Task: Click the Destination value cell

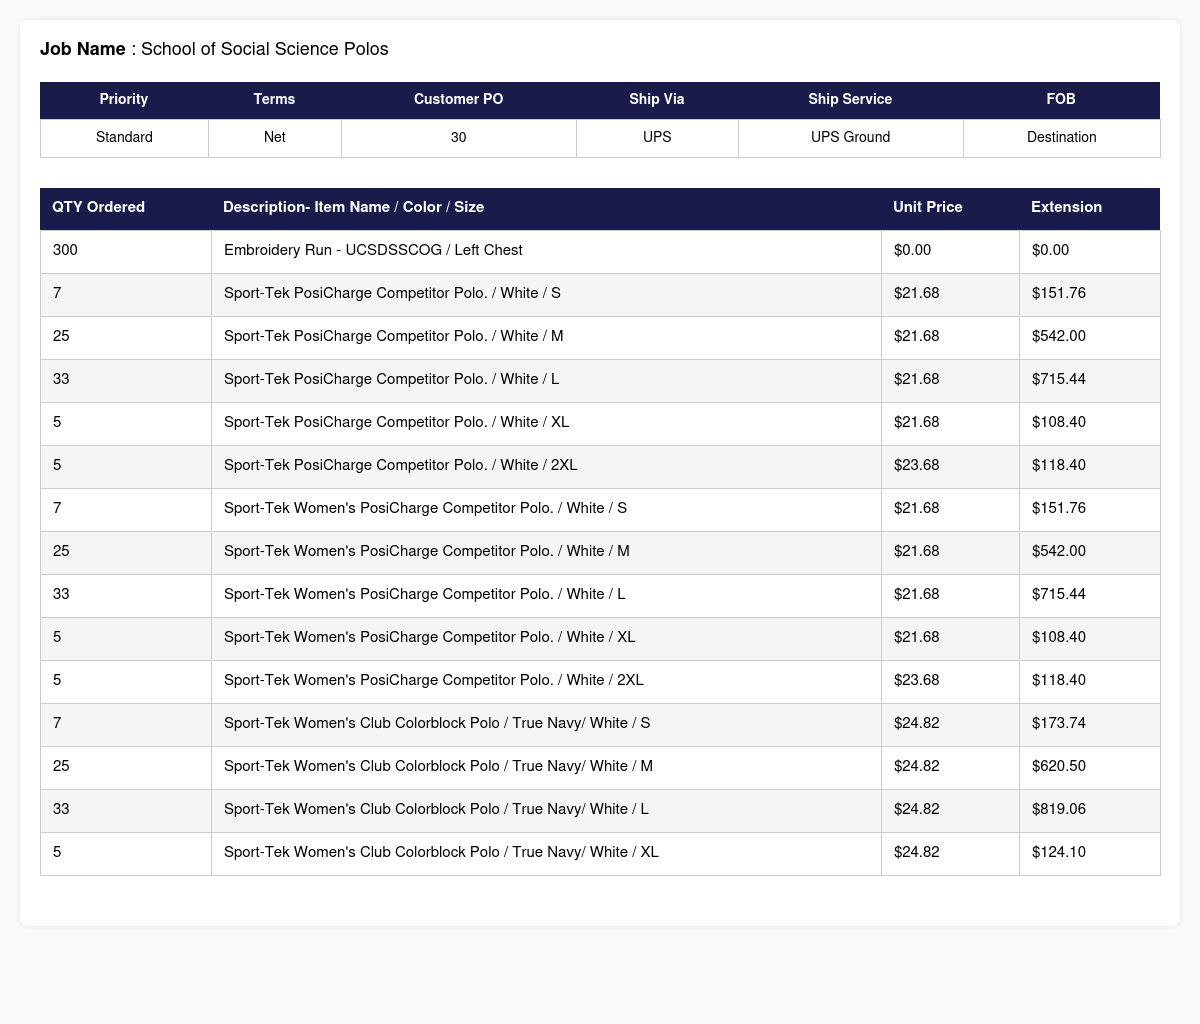Action: point(1061,137)
